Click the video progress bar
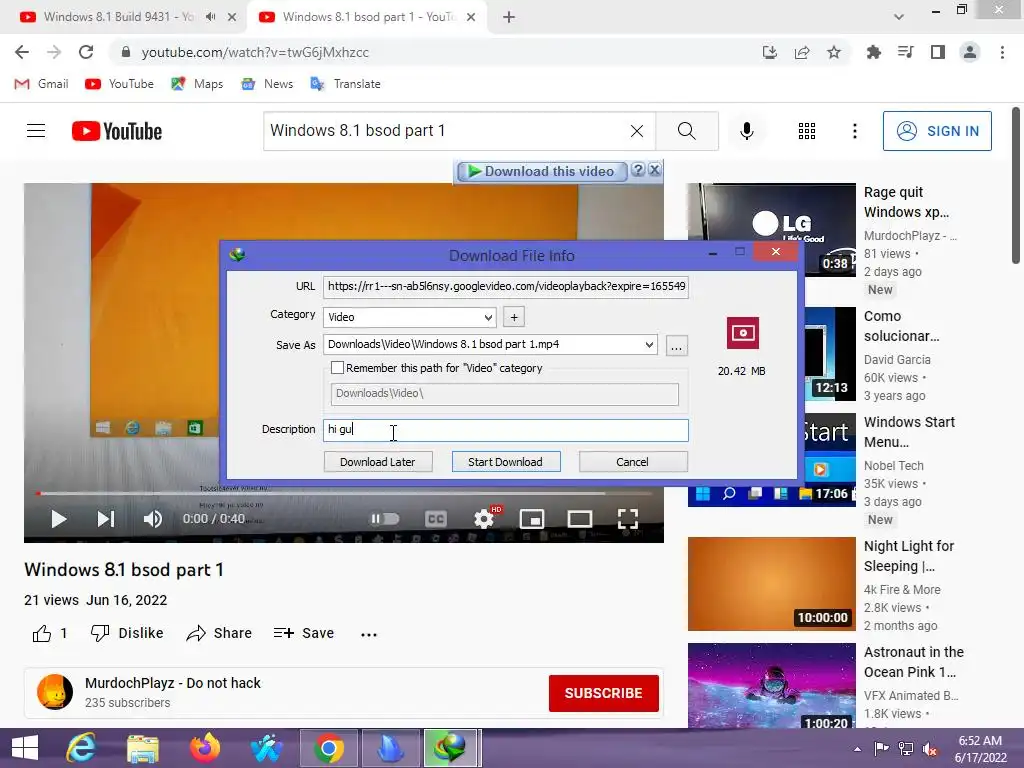1024x768 pixels. (x=344, y=494)
